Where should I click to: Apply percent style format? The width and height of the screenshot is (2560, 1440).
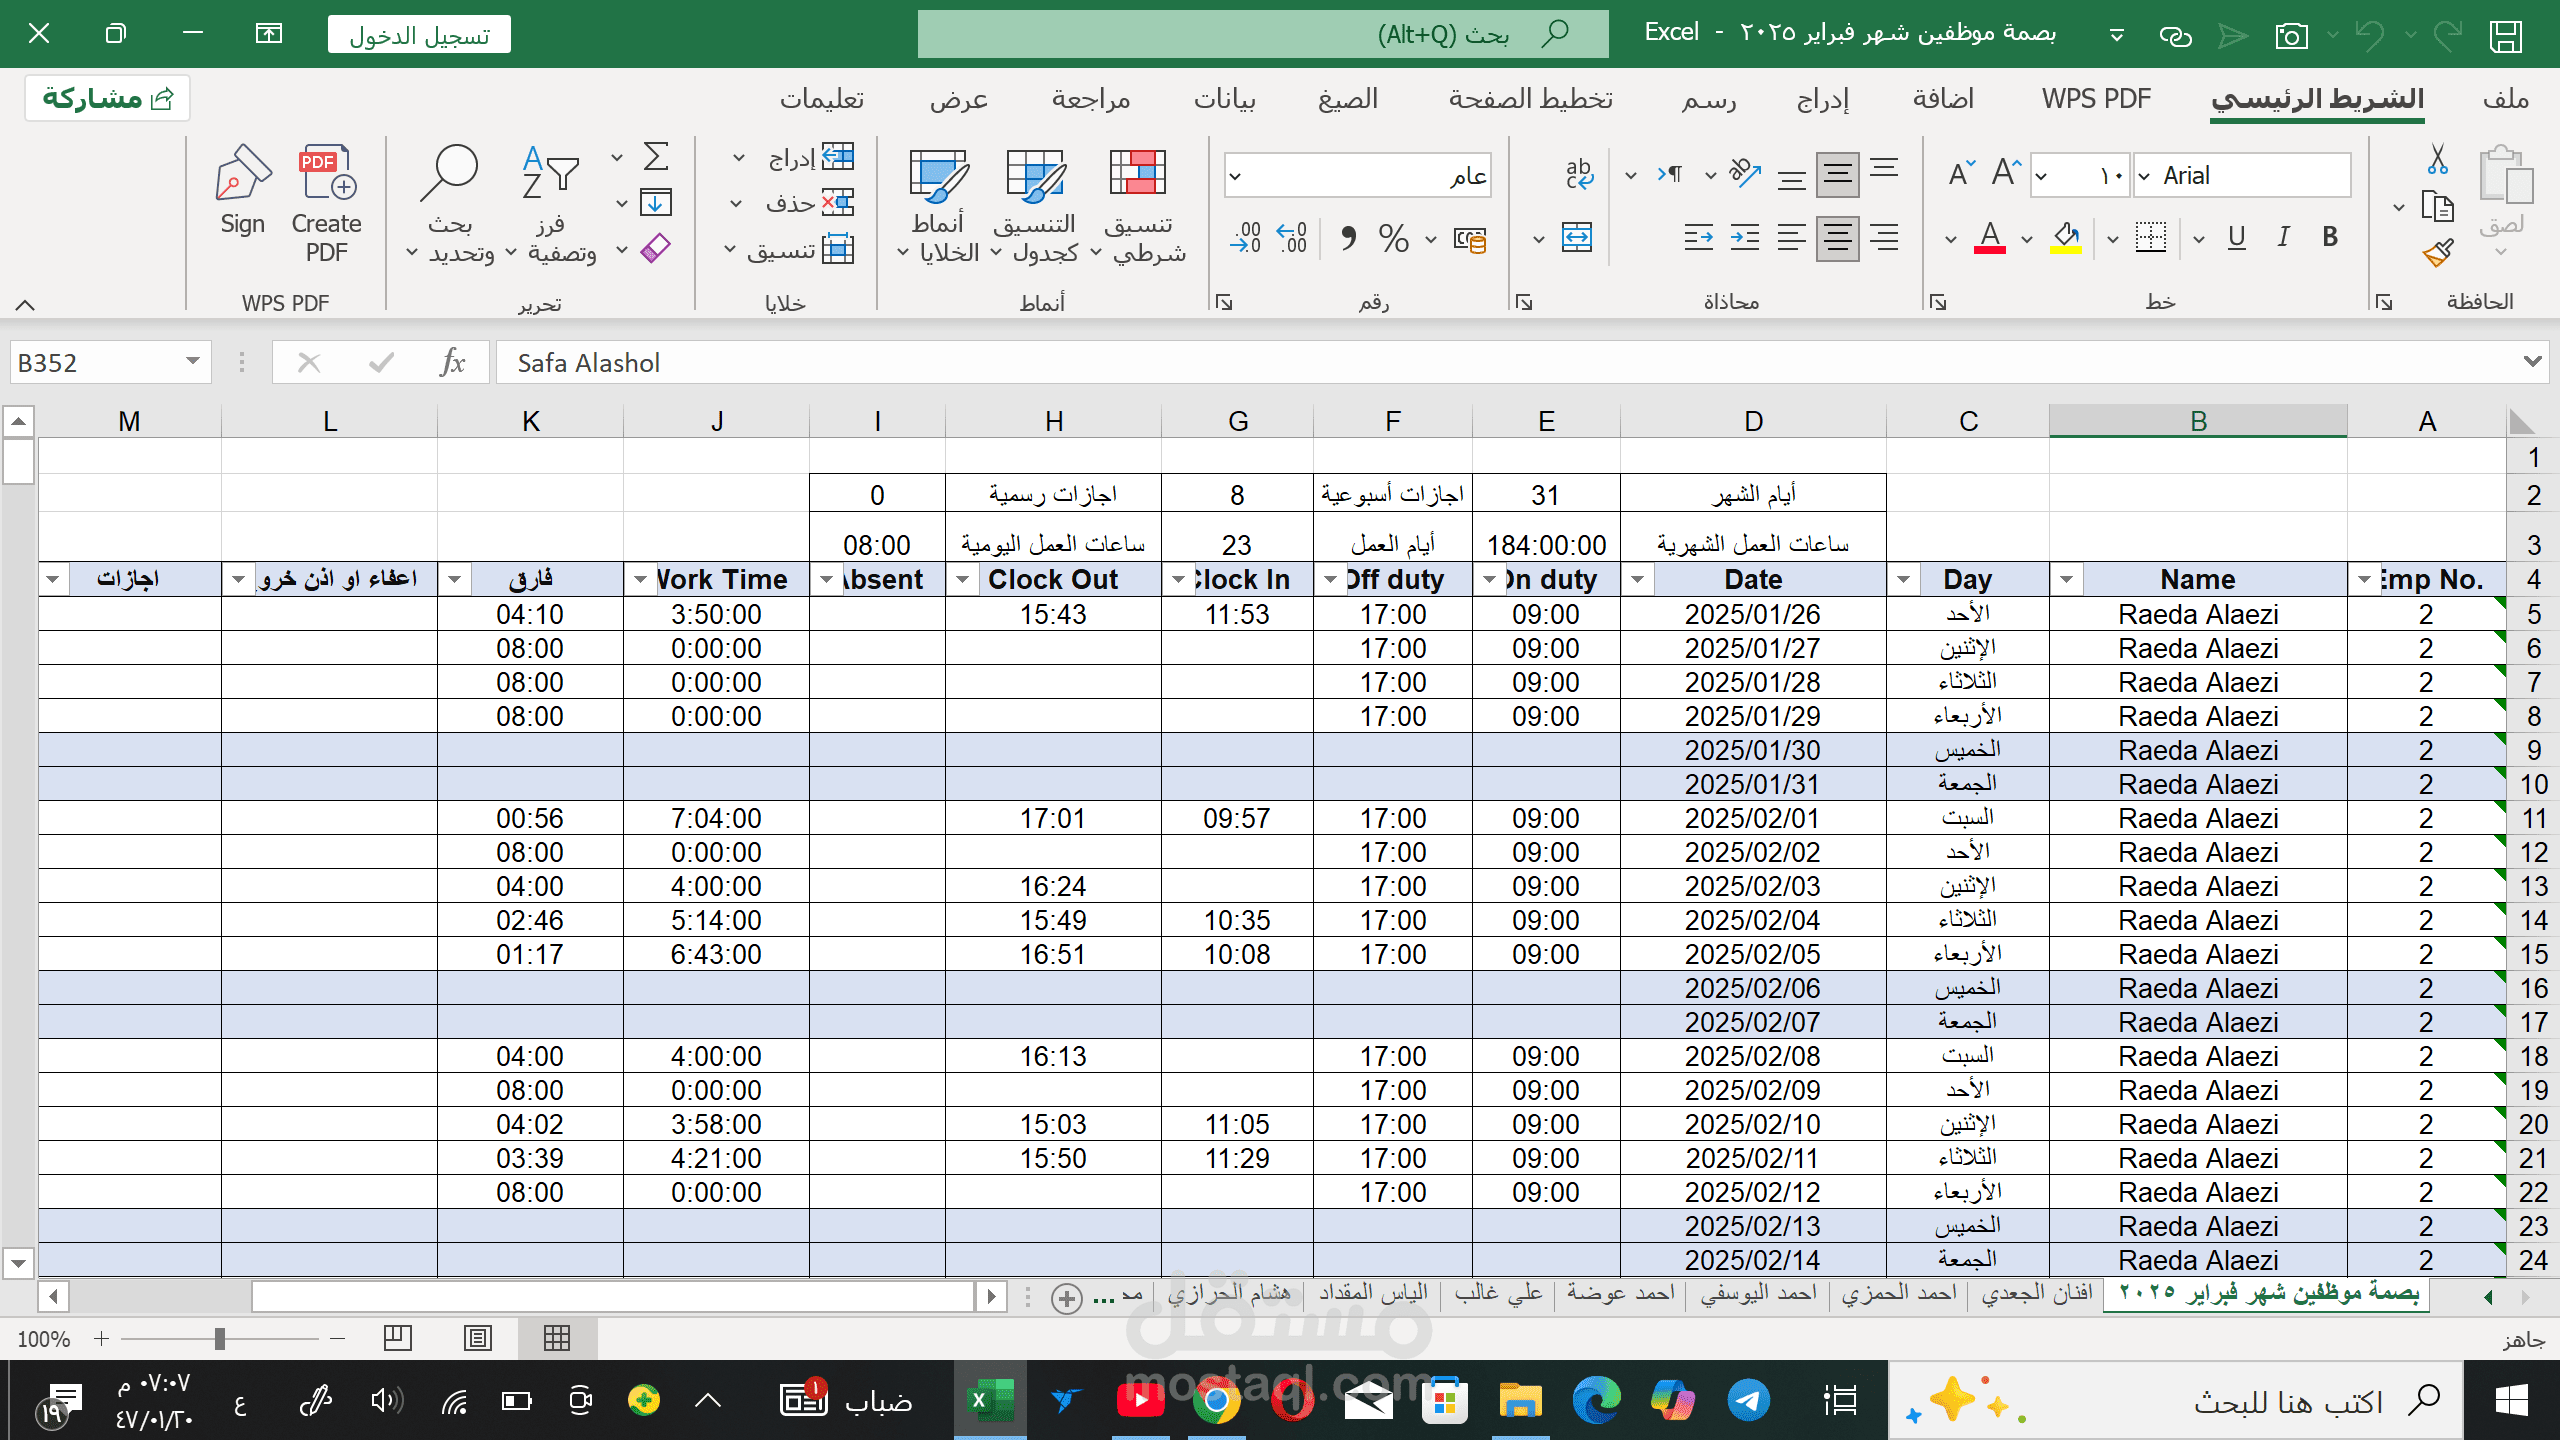point(1393,238)
